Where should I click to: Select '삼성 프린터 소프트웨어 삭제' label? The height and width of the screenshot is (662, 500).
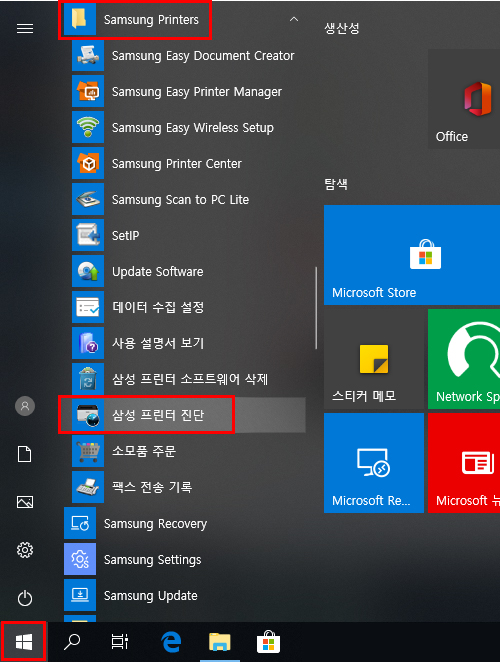(190, 379)
